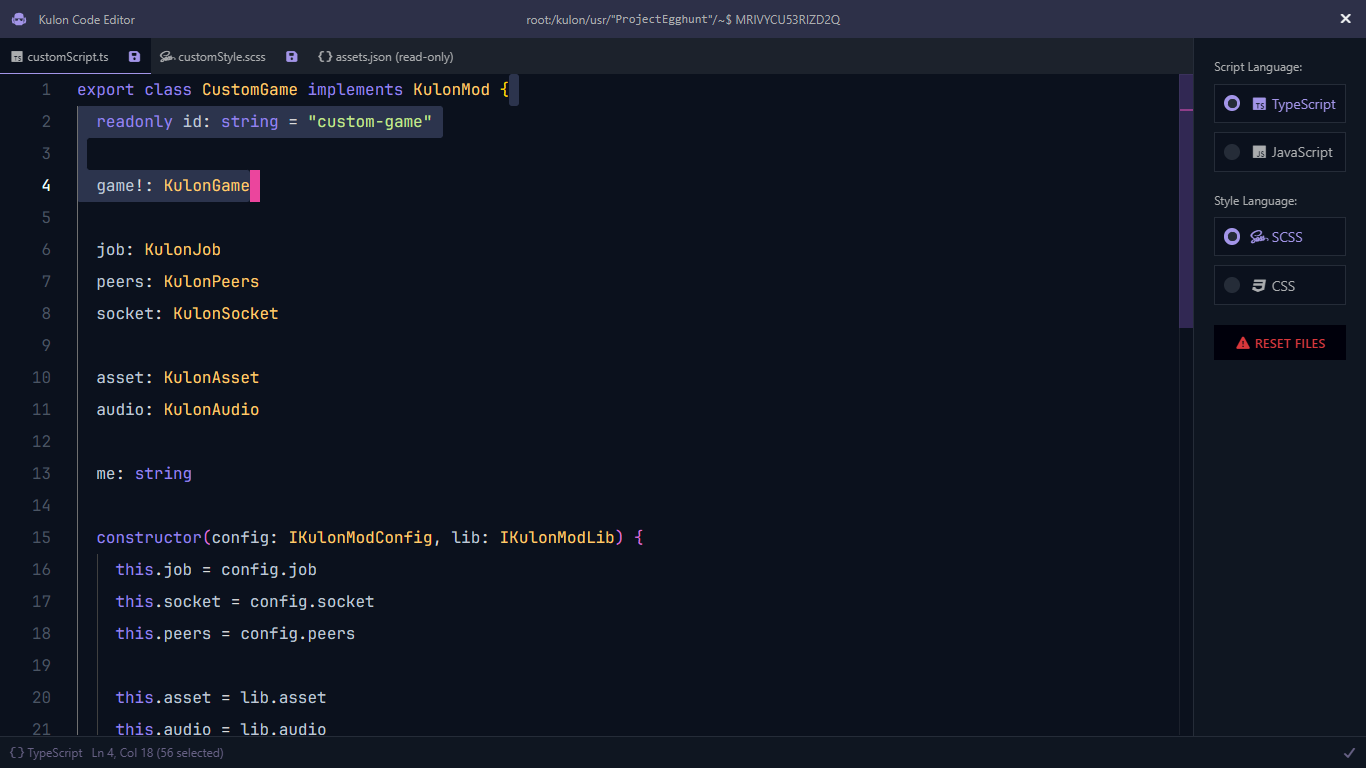
Task: Close the Kulon Code Editor with the X
Action: click(x=1345, y=19)
